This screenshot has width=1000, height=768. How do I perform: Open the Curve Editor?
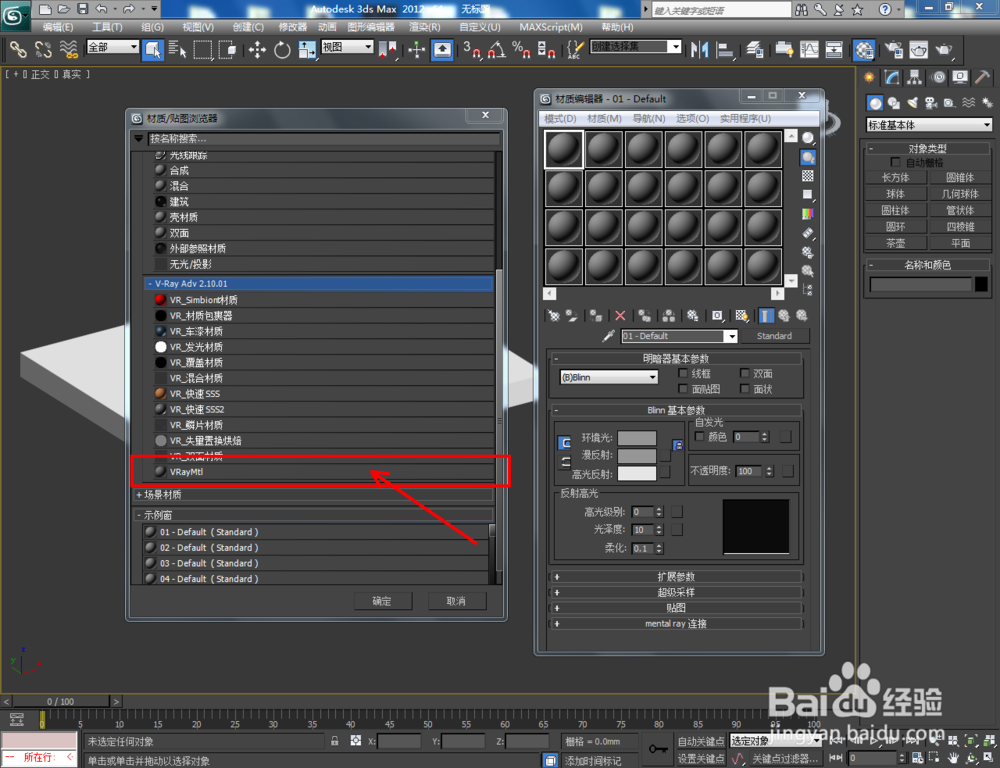(x=809, y=49)
